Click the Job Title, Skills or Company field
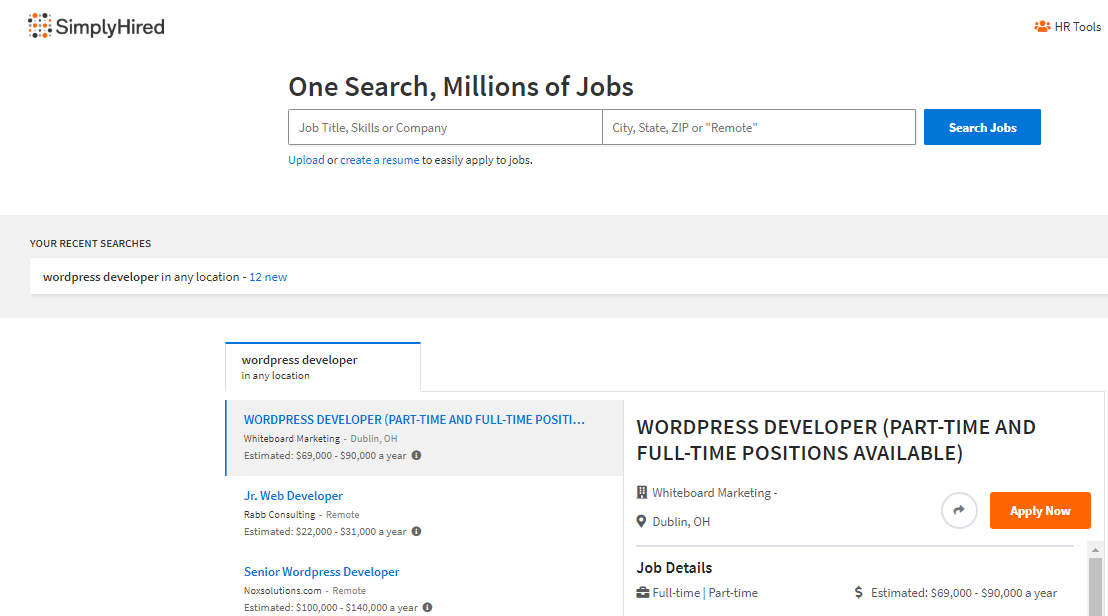Viewport: 1108px width, 616px height. point(445,127)
